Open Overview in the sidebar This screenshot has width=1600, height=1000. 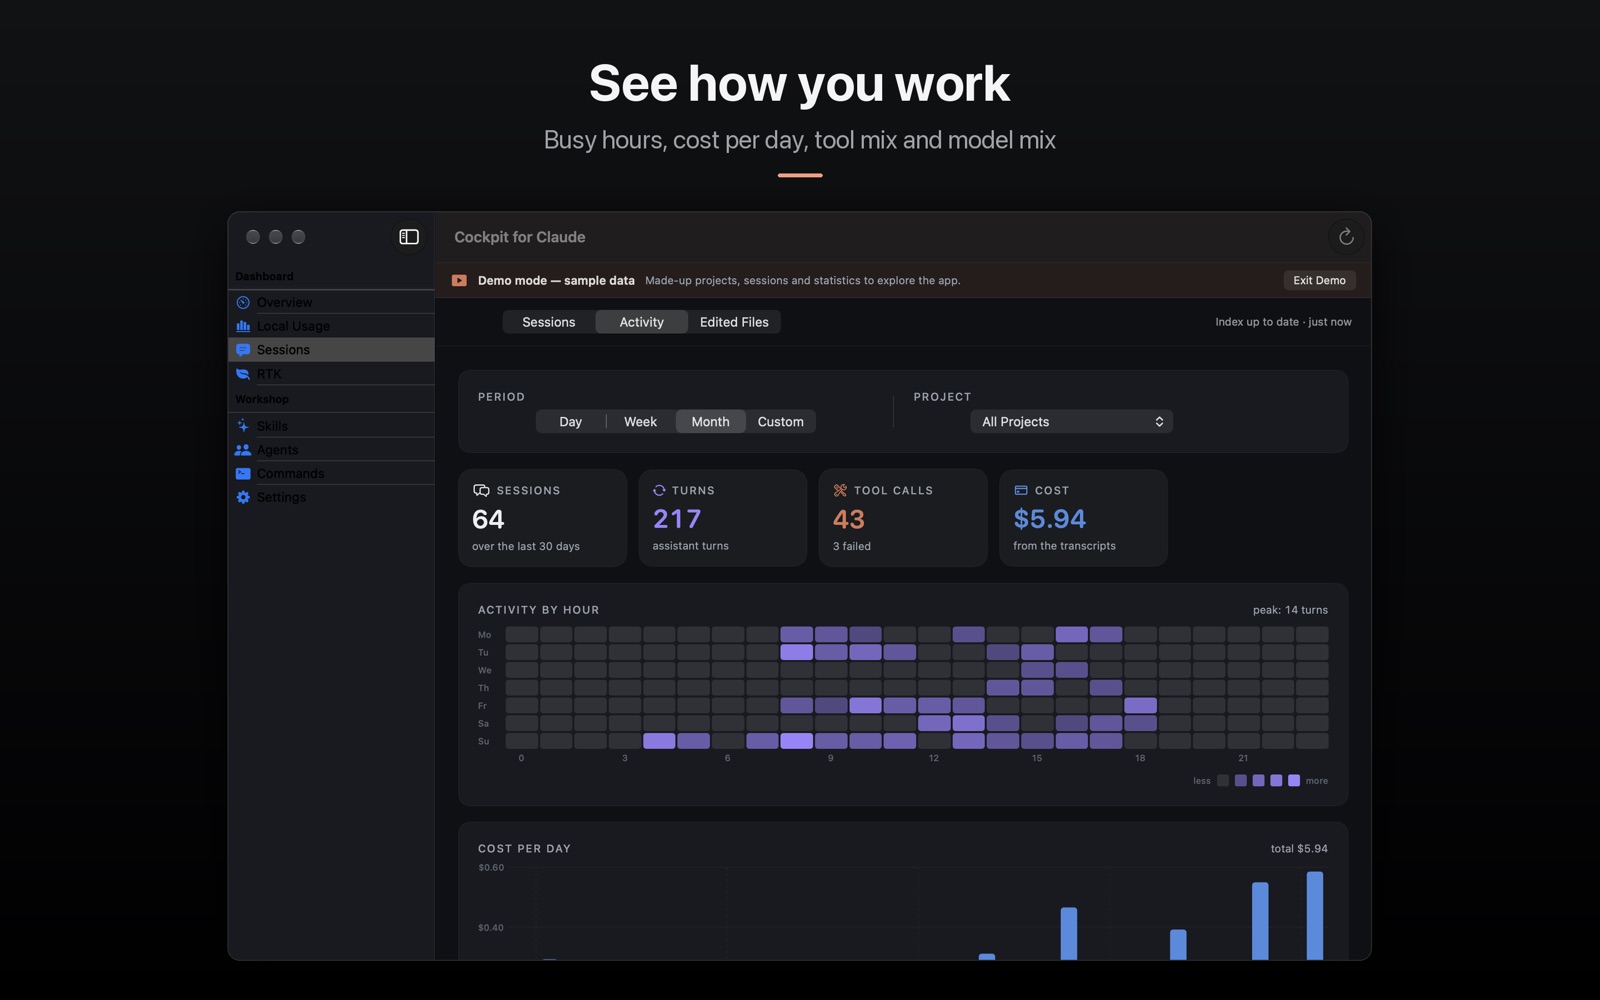tap(331, 302)
